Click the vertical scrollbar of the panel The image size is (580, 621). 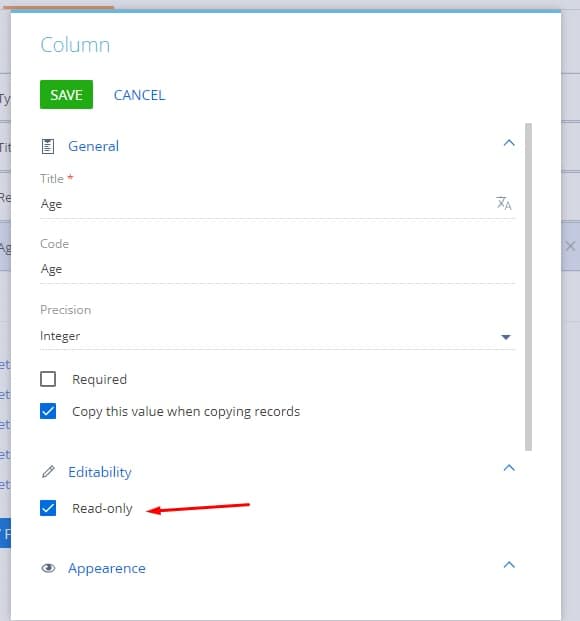(x=528, y=287)
